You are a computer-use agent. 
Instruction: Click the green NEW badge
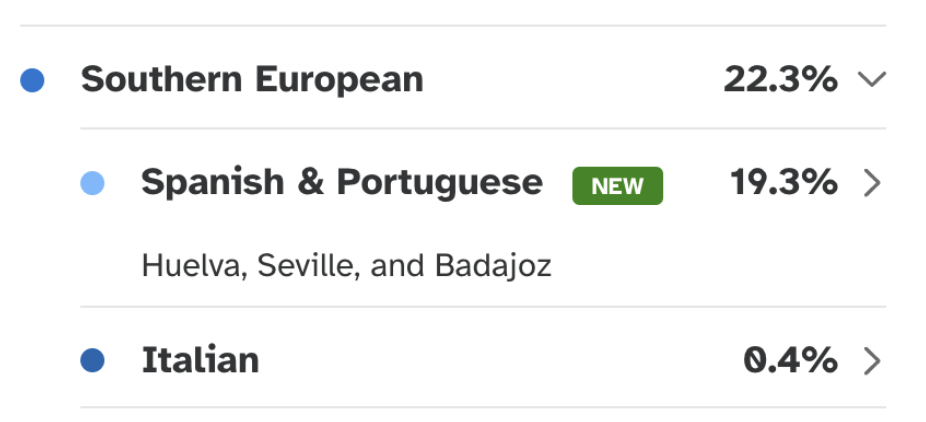pos(617,185)
